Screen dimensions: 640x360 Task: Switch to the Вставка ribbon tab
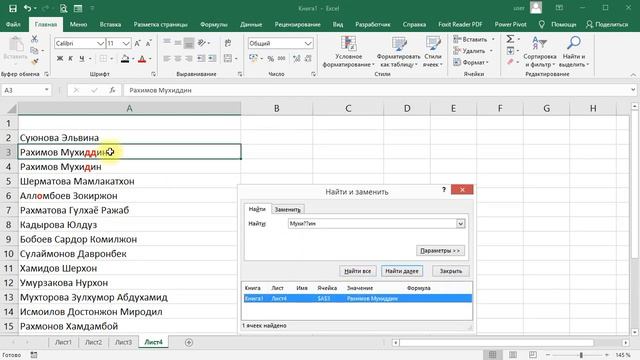[x=110, y=24]
